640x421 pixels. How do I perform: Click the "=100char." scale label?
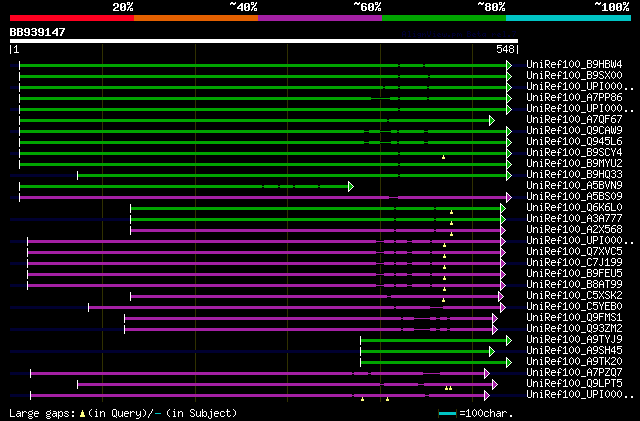(x=486, y=413)
